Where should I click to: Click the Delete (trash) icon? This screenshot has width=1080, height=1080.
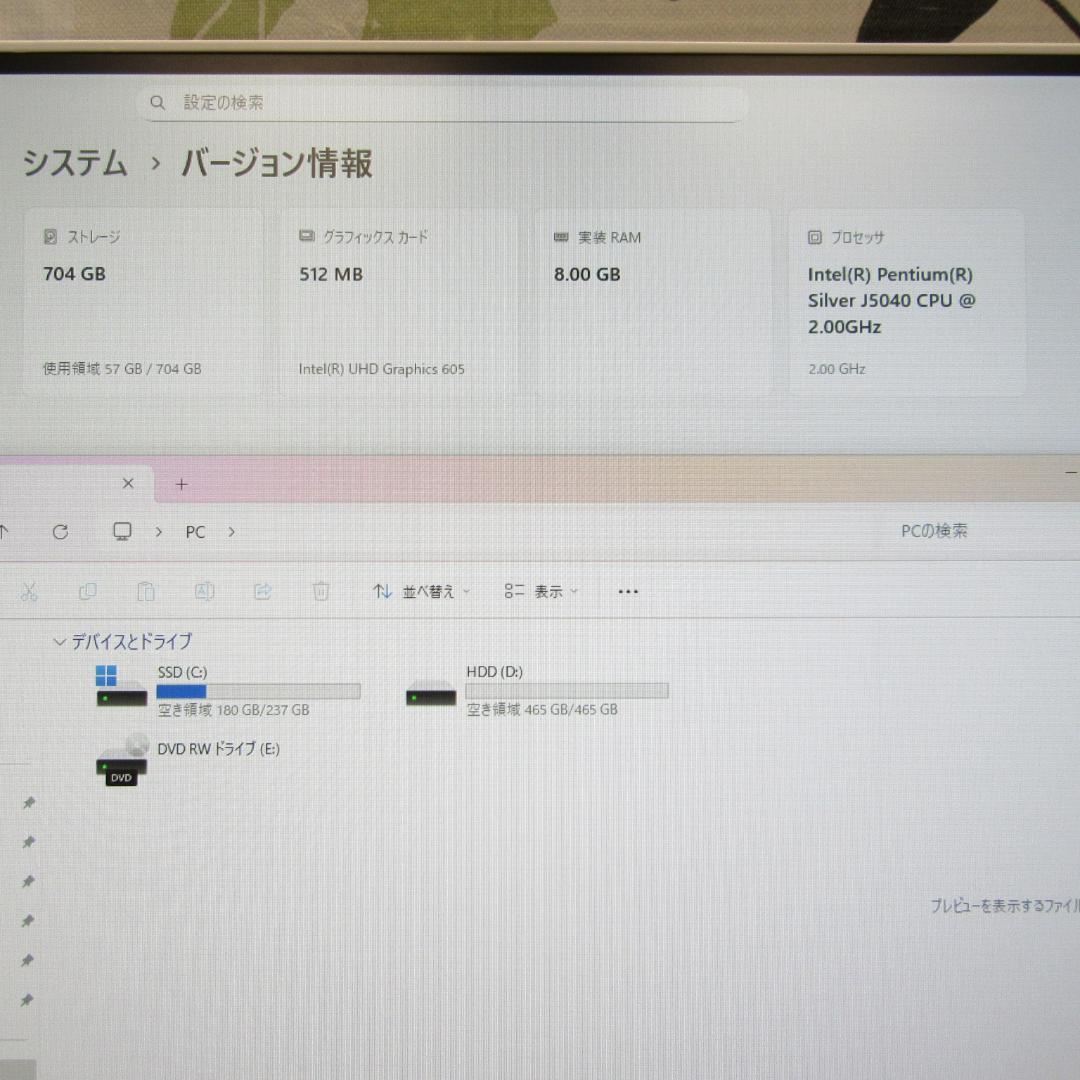click(320, 591)
